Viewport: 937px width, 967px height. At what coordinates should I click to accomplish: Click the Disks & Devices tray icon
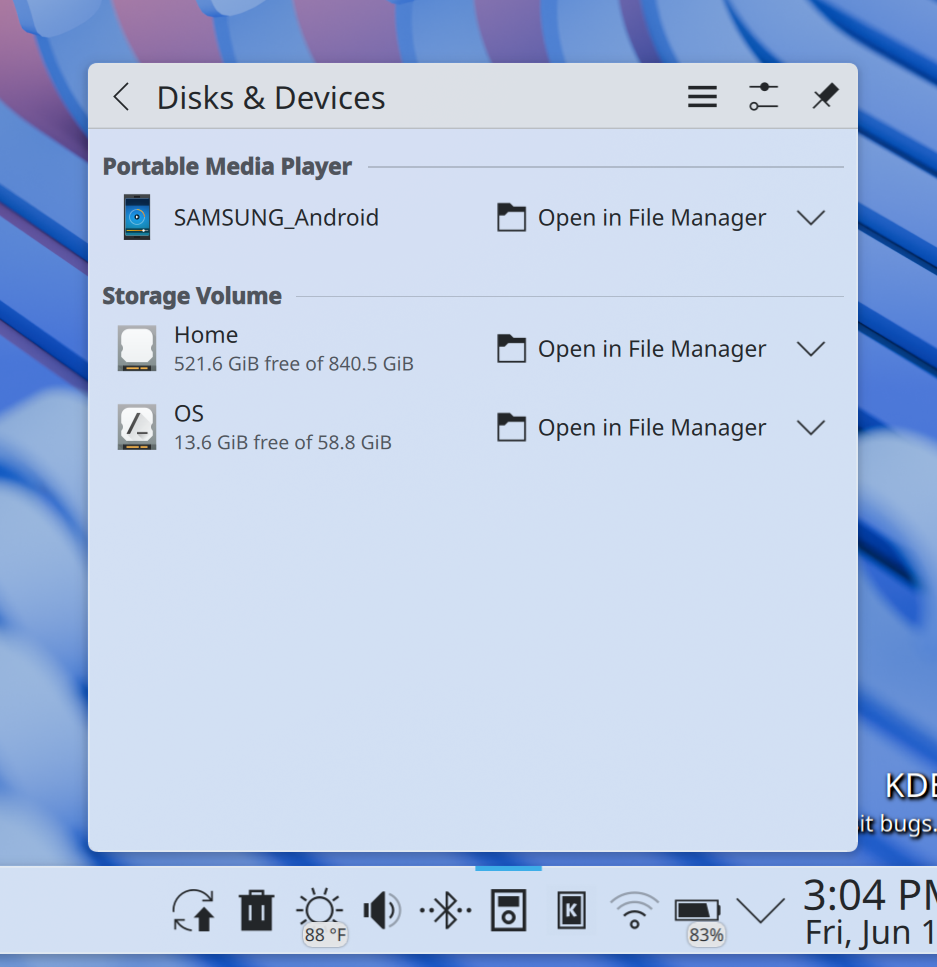[508, 910]
